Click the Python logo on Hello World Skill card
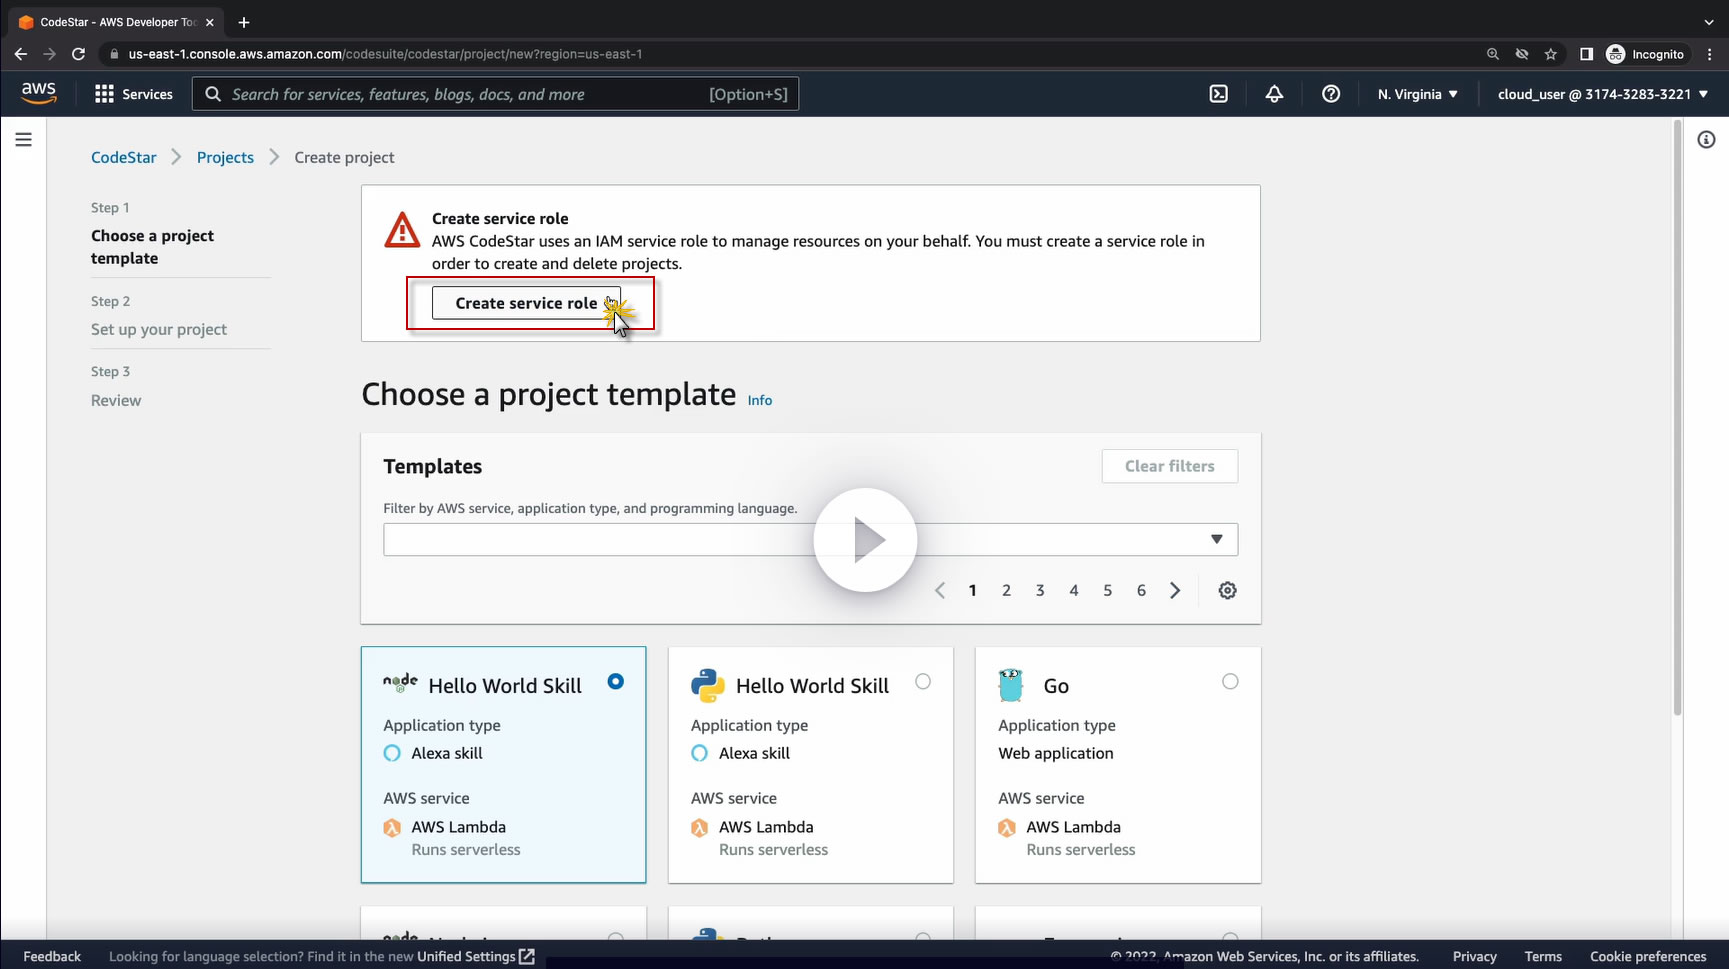 pyautogui.click(x=707, y=685)
